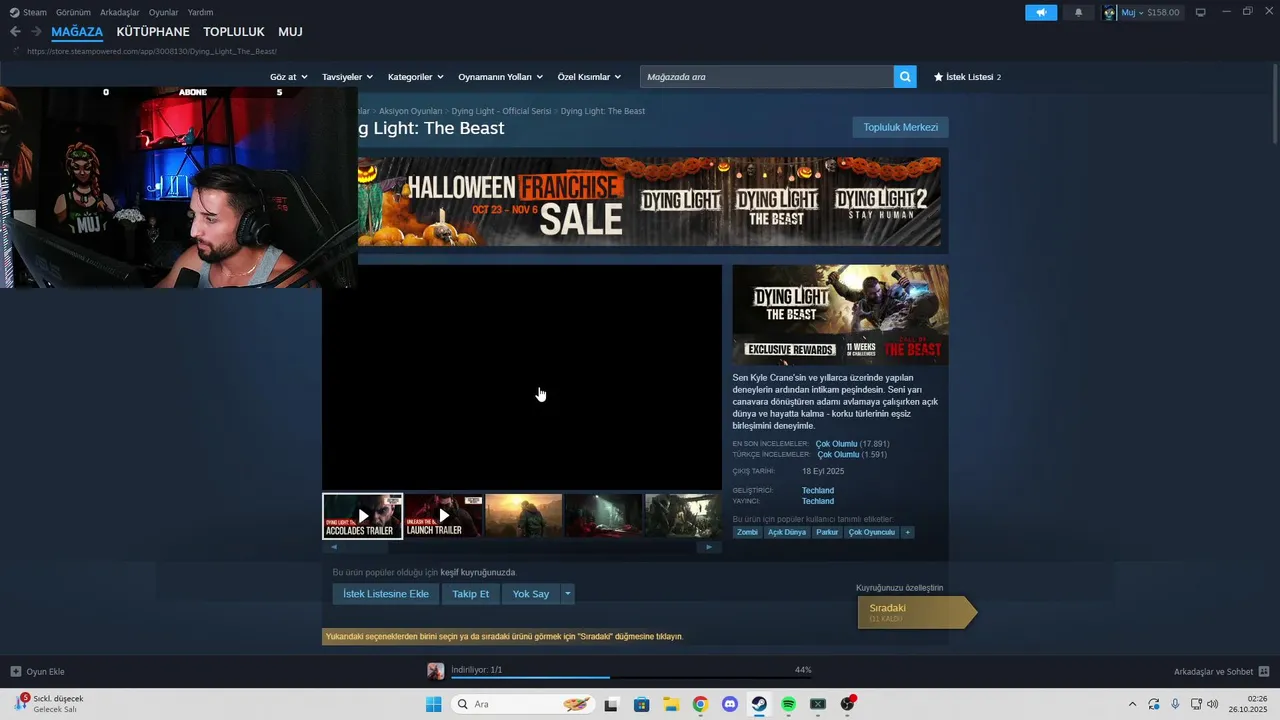Open the Techland publisher link

818,501
